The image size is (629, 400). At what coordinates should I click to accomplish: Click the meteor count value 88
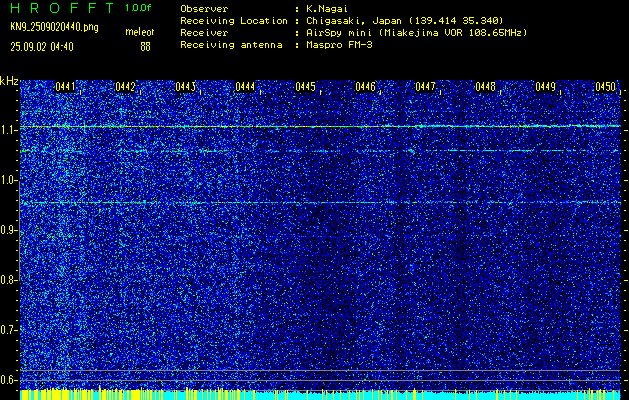tap(145, 47)
